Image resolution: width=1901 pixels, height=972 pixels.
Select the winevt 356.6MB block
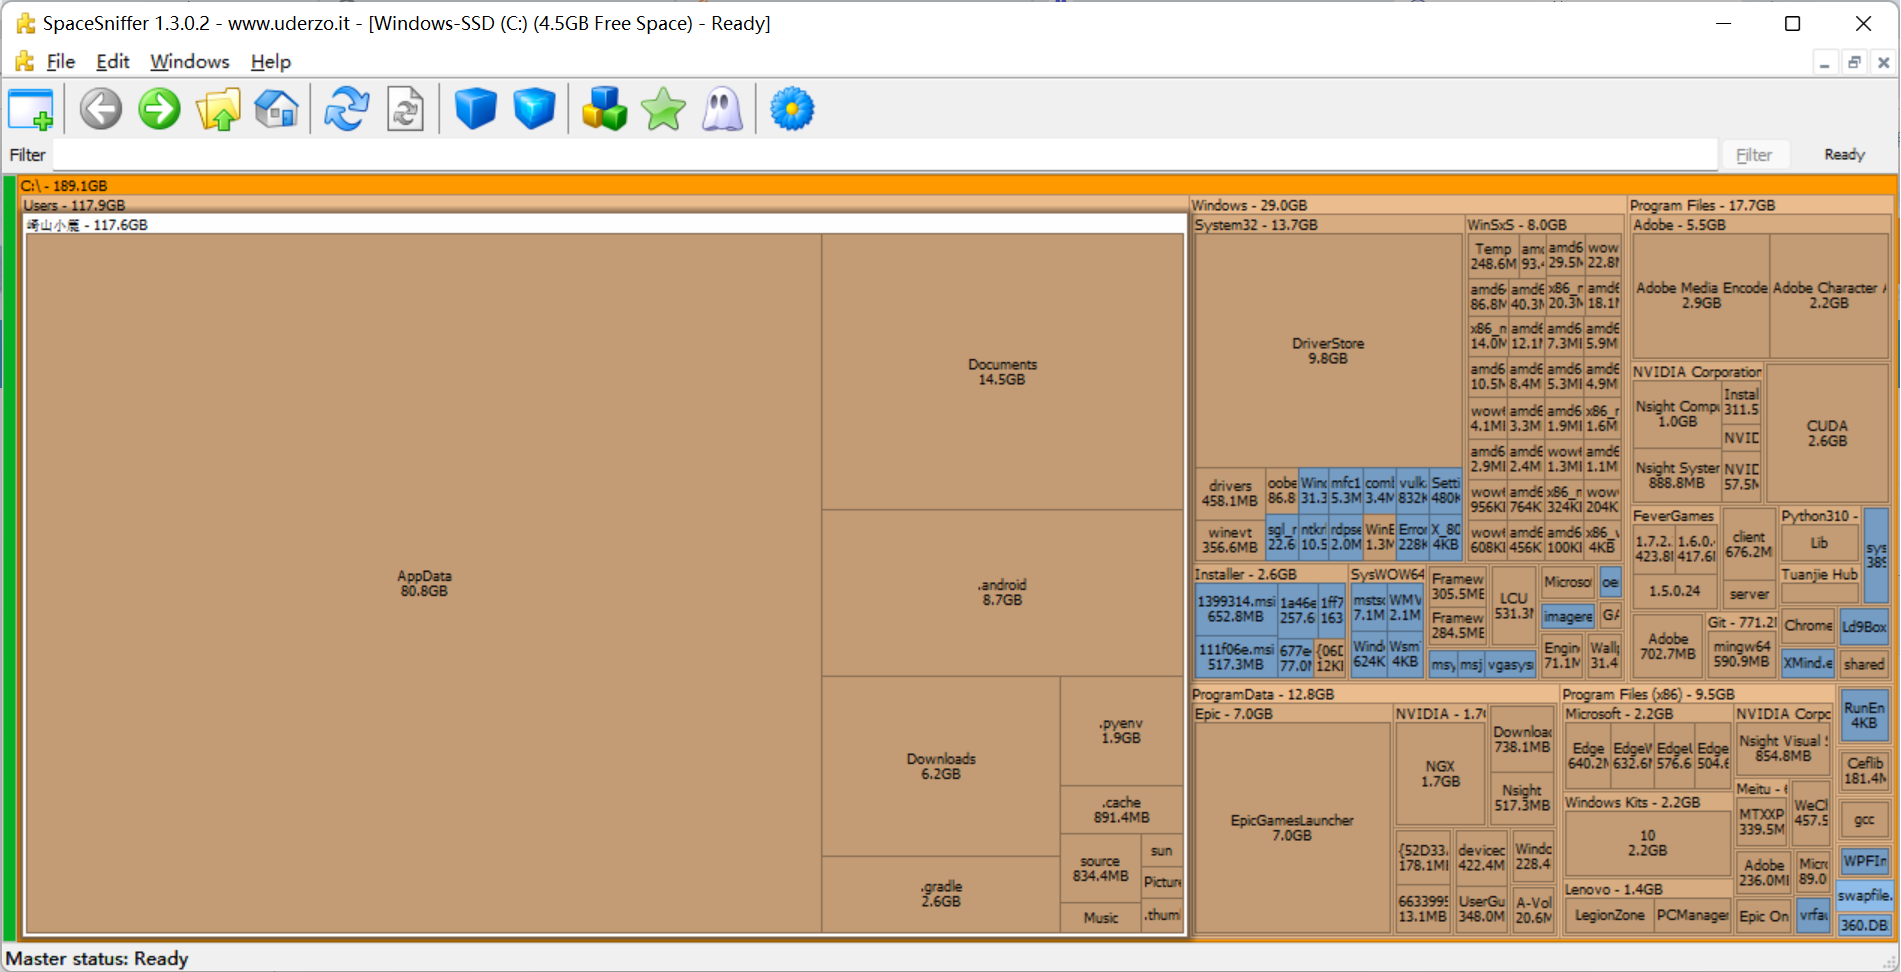[1230, 540]
